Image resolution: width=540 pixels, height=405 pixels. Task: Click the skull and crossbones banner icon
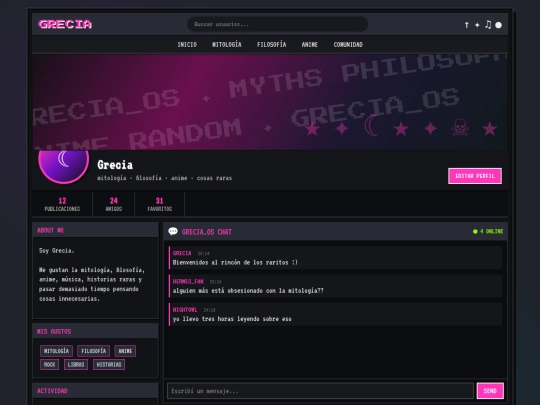click(x=460, y=128)
